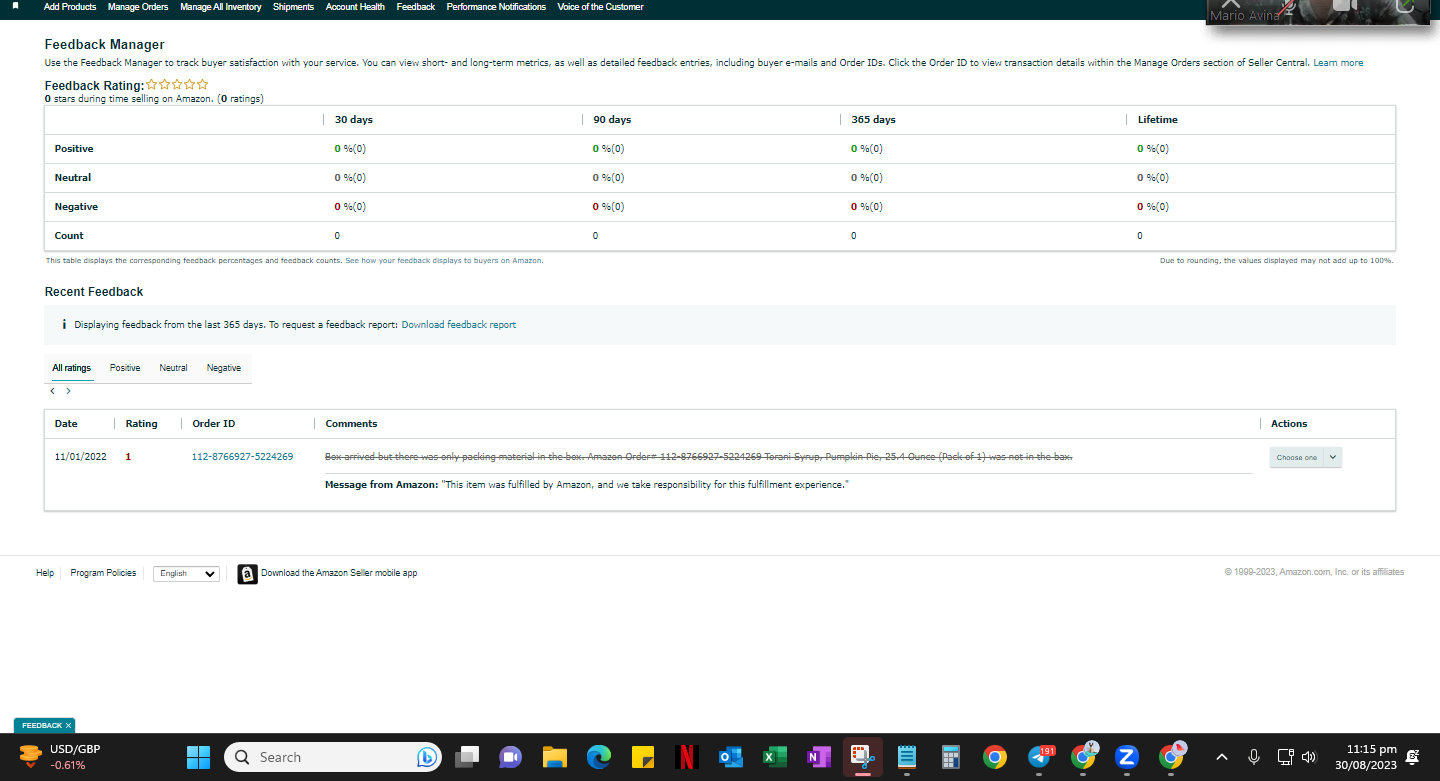Screen dimensions: 1440x781
Task: Open Calculator from the taskbar
Action: (950, 757)
